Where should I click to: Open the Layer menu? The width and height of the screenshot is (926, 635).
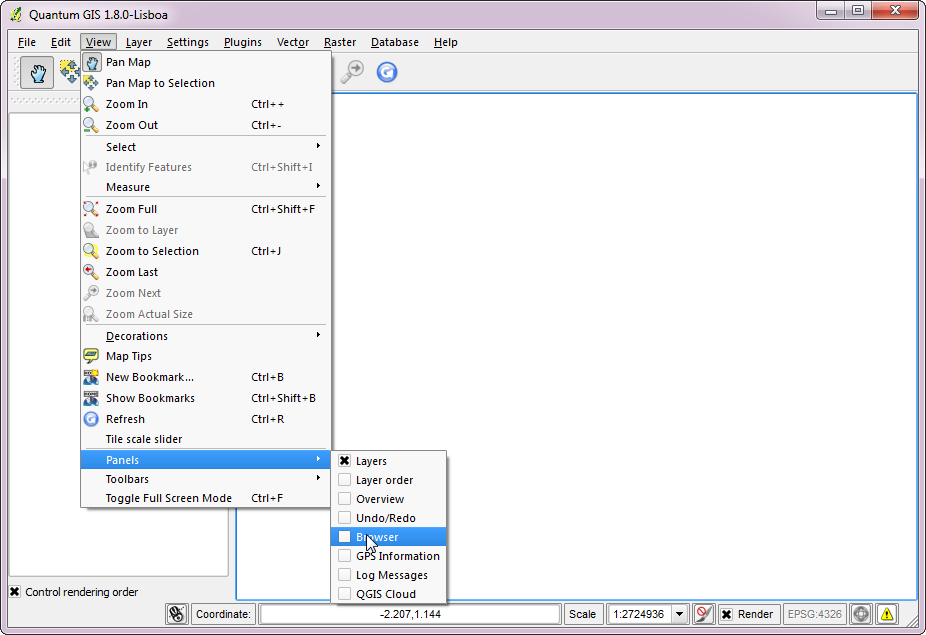(x=139, y=42)
